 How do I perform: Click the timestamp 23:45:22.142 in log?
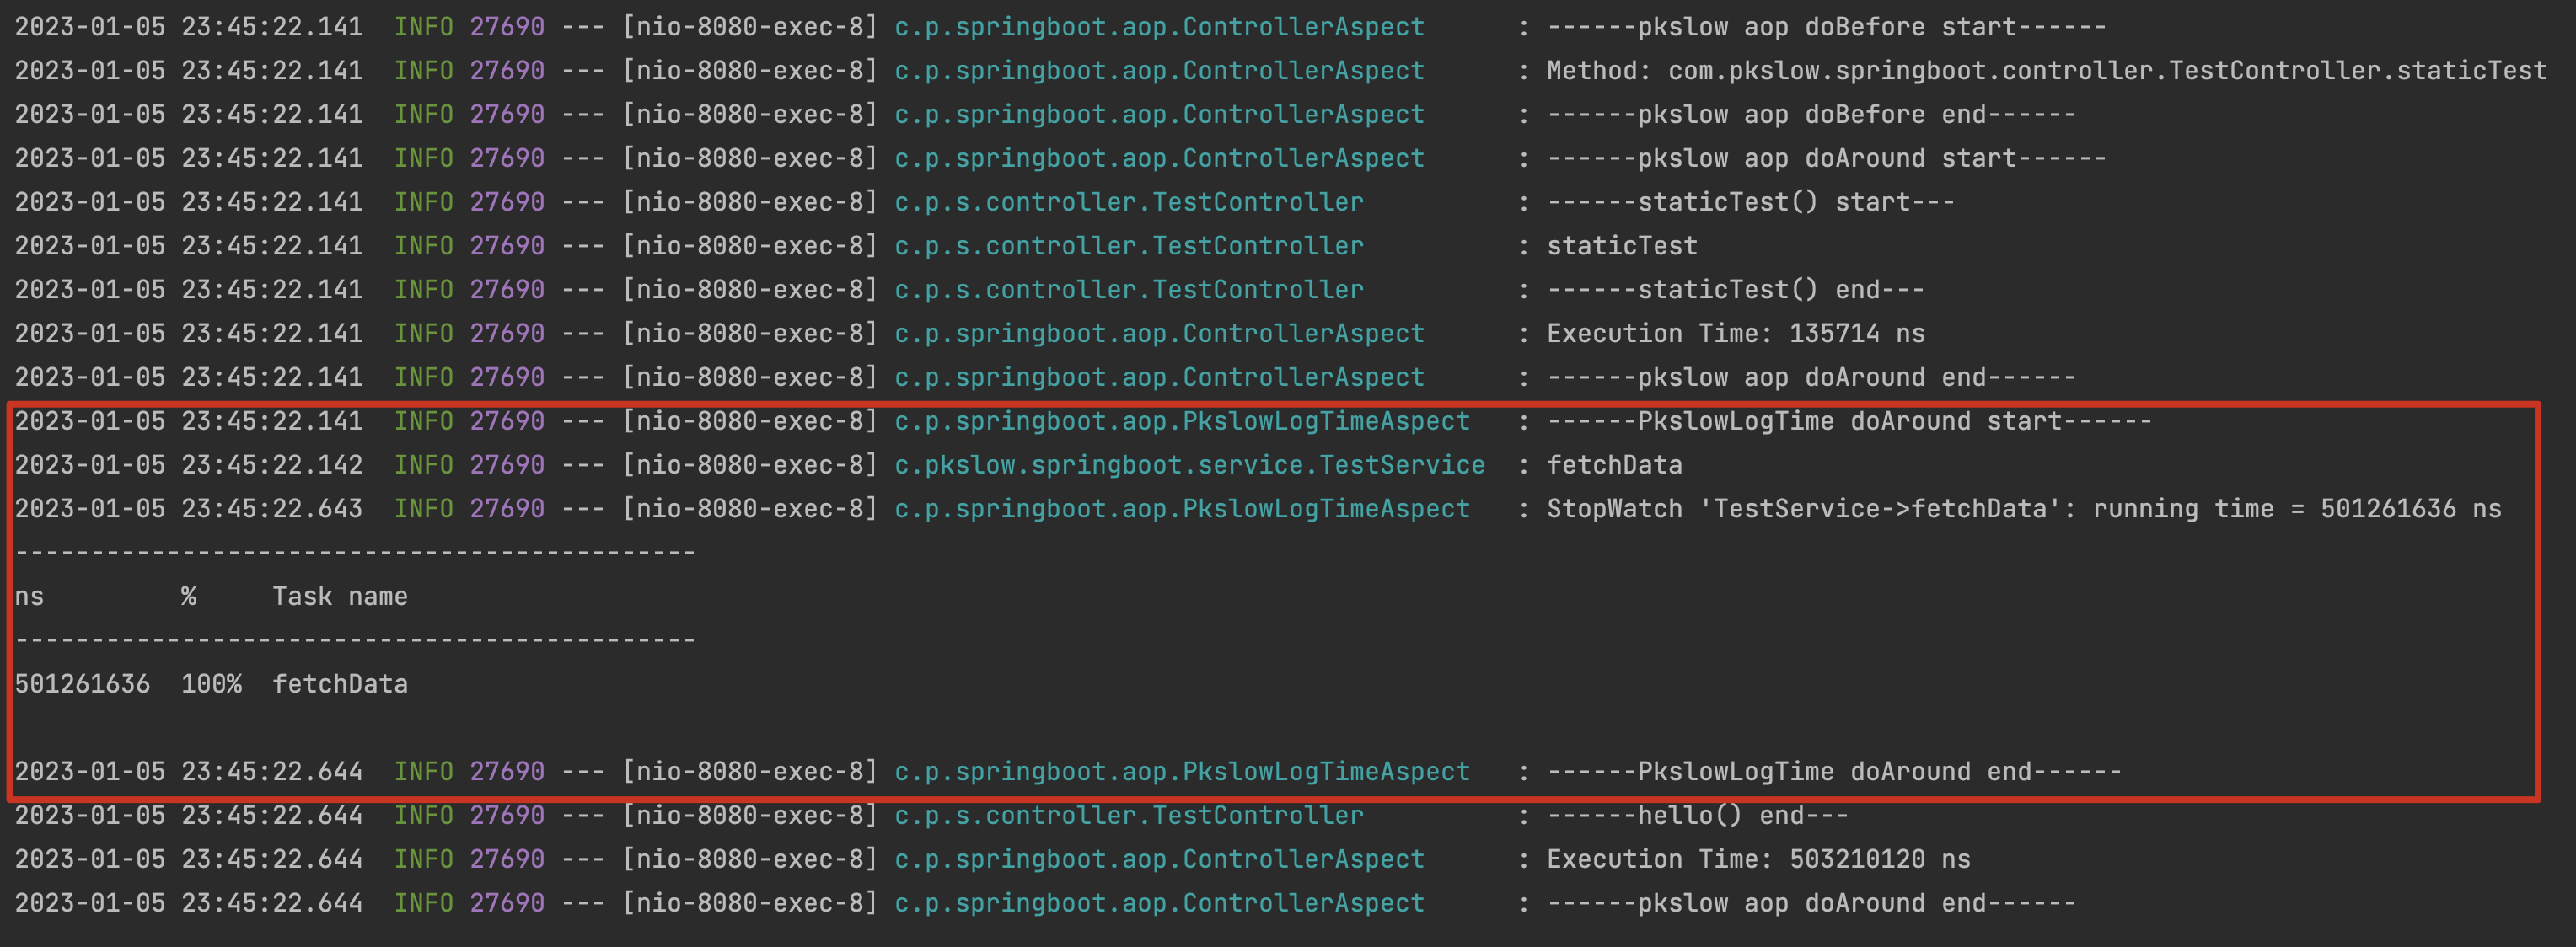tap(272, 465)
